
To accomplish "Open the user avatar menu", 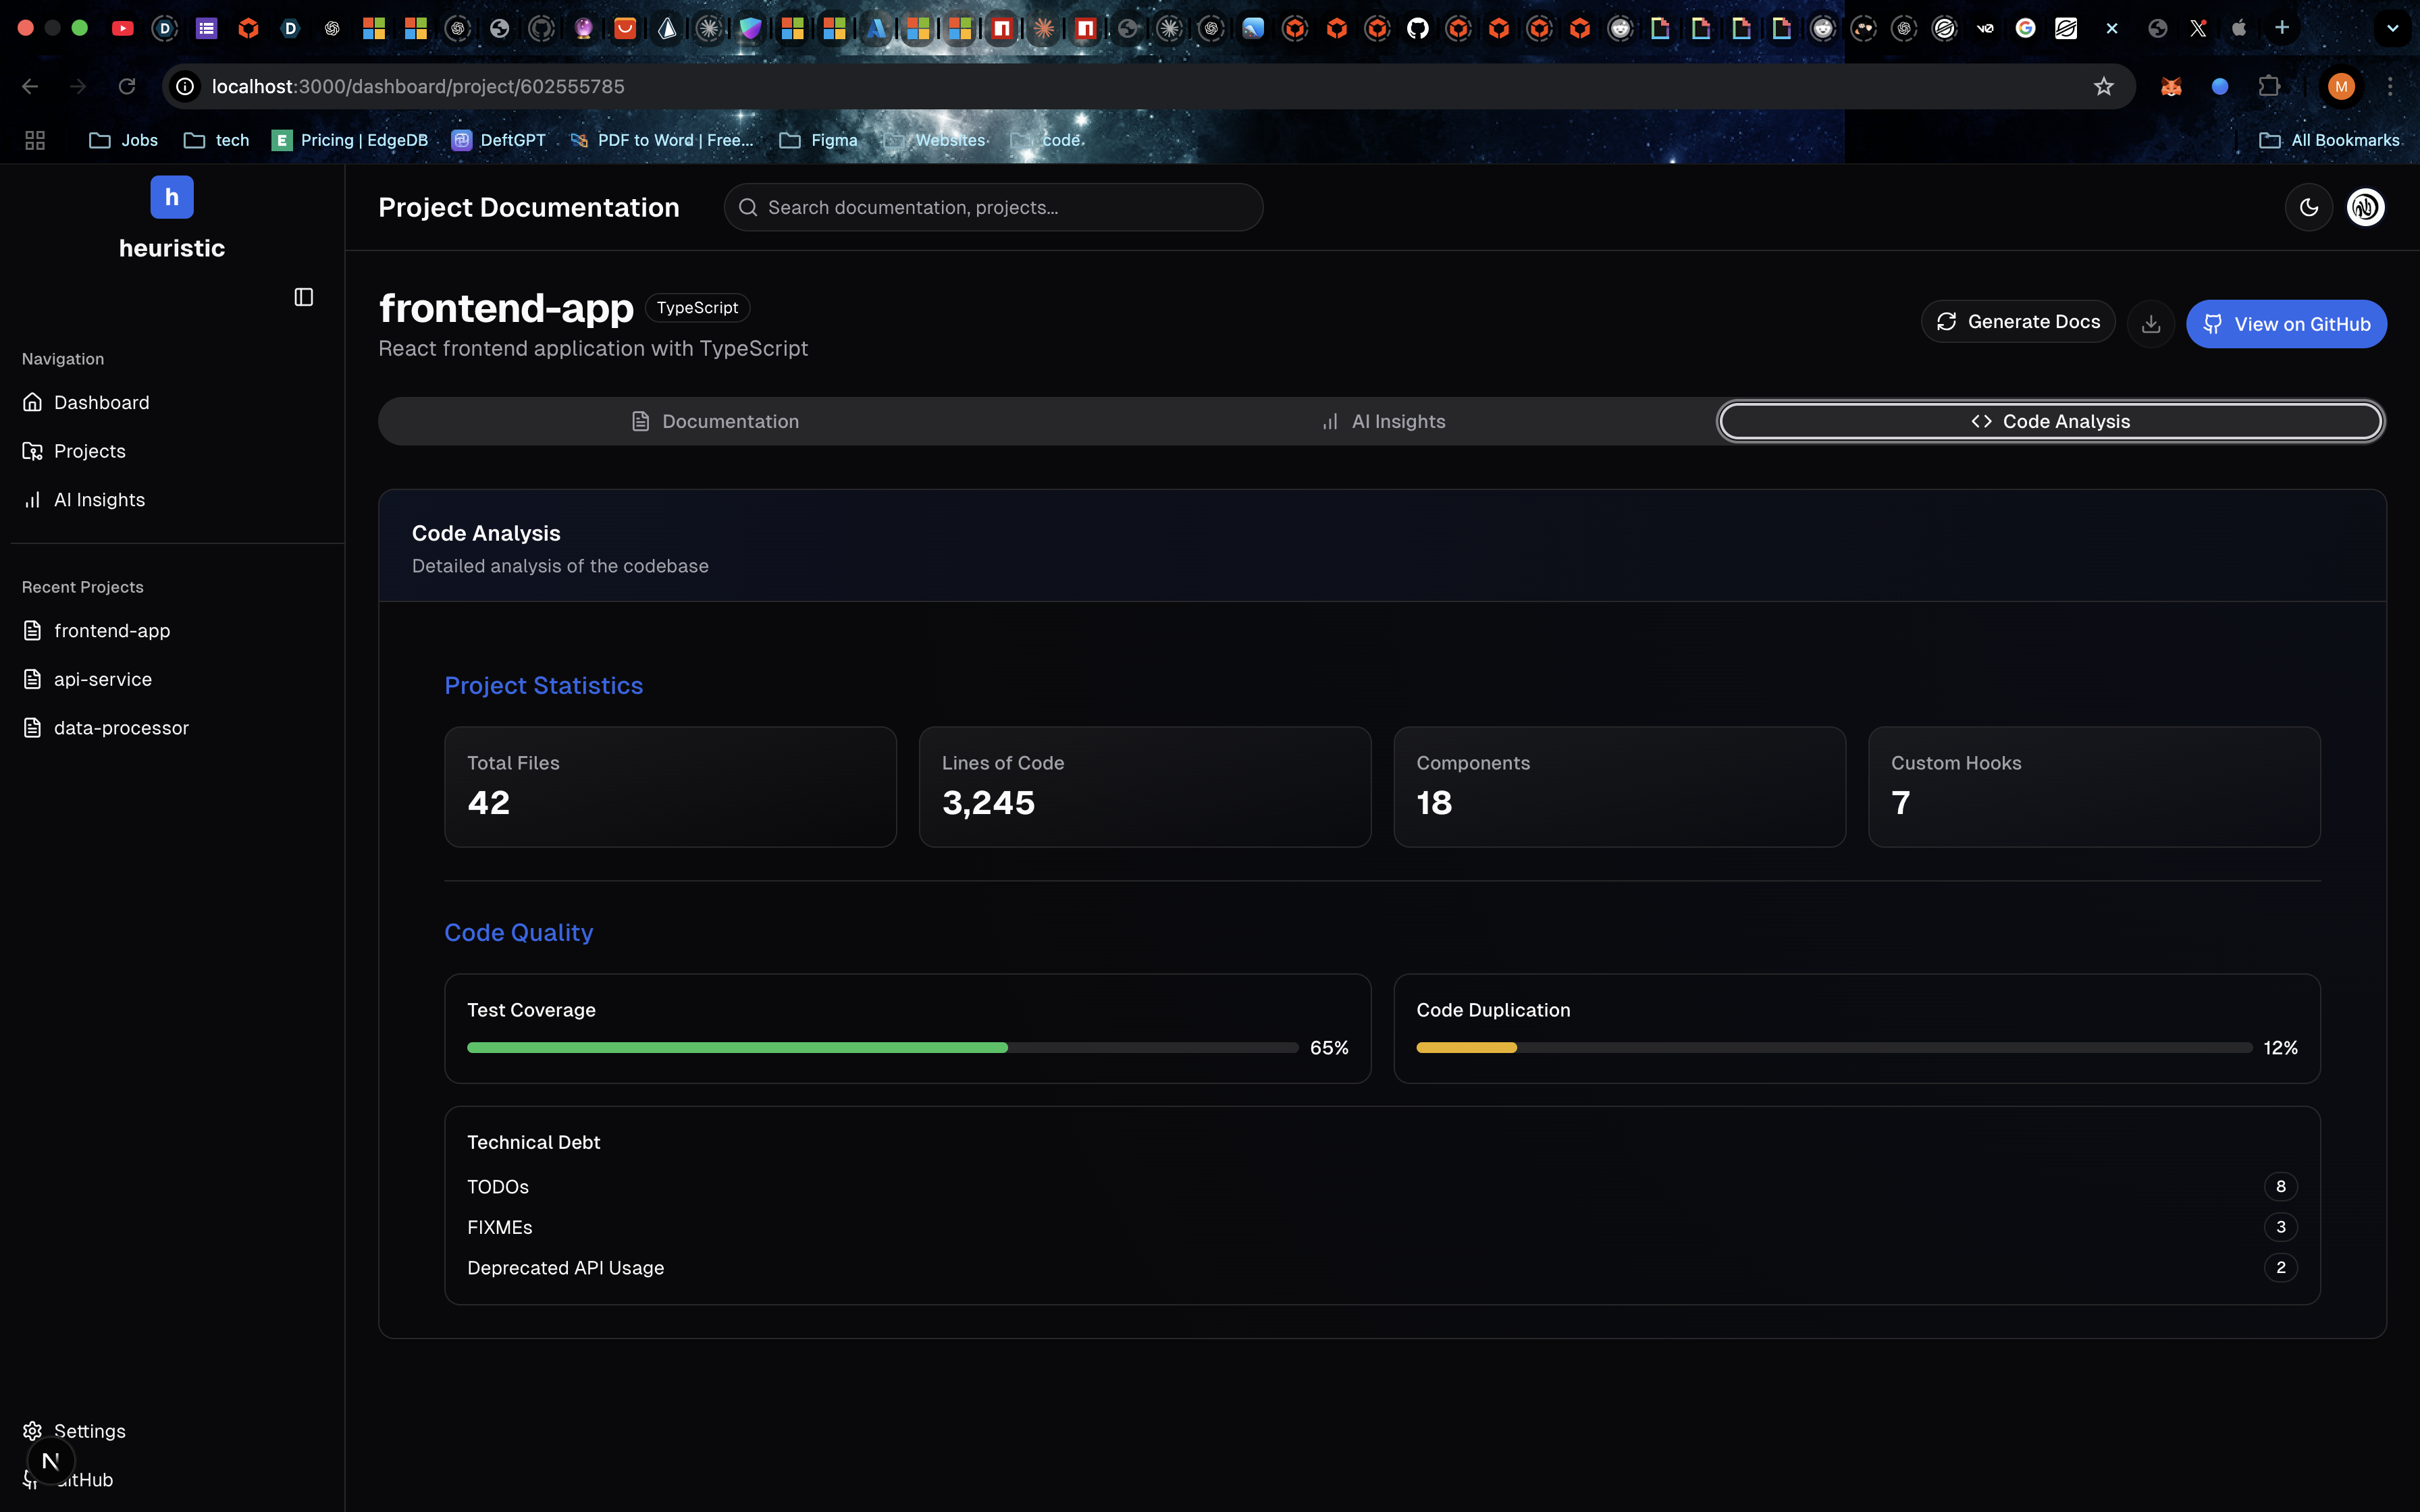I will (2365, 208).
